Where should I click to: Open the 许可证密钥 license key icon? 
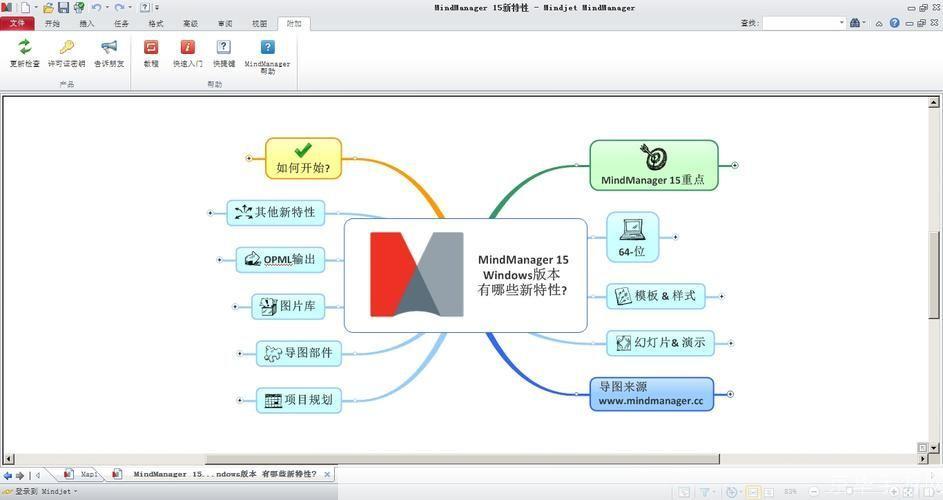[x=66, y=47]
